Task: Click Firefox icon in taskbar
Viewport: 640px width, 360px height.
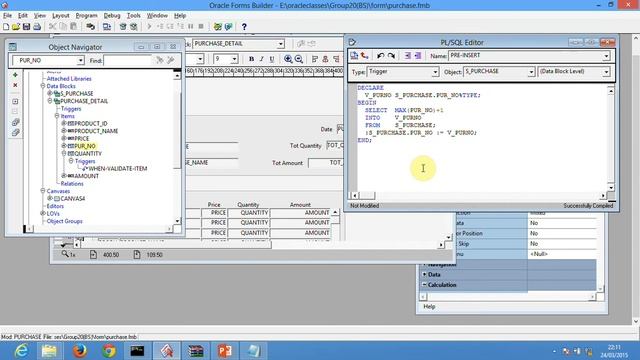Action: 79,351
